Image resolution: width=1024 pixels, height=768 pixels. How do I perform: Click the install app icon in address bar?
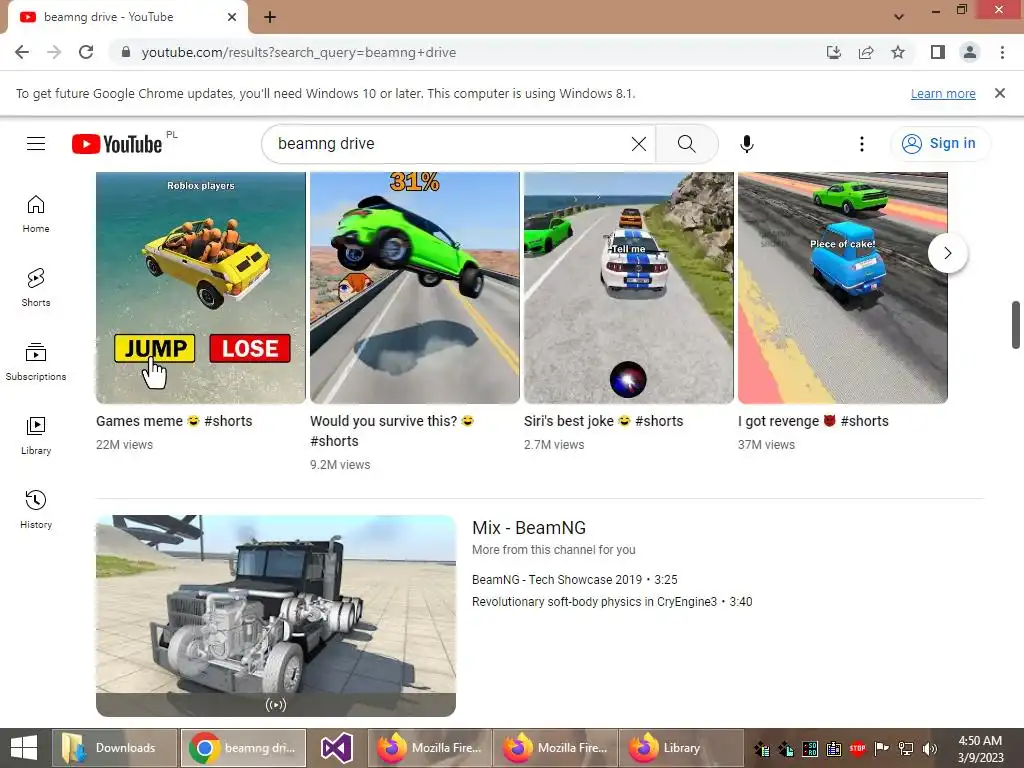click(x=833, y=52)
